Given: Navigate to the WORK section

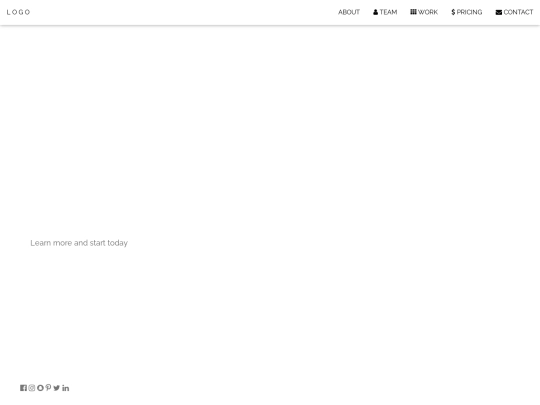Looking at the screenshot, I should (424, 12).
